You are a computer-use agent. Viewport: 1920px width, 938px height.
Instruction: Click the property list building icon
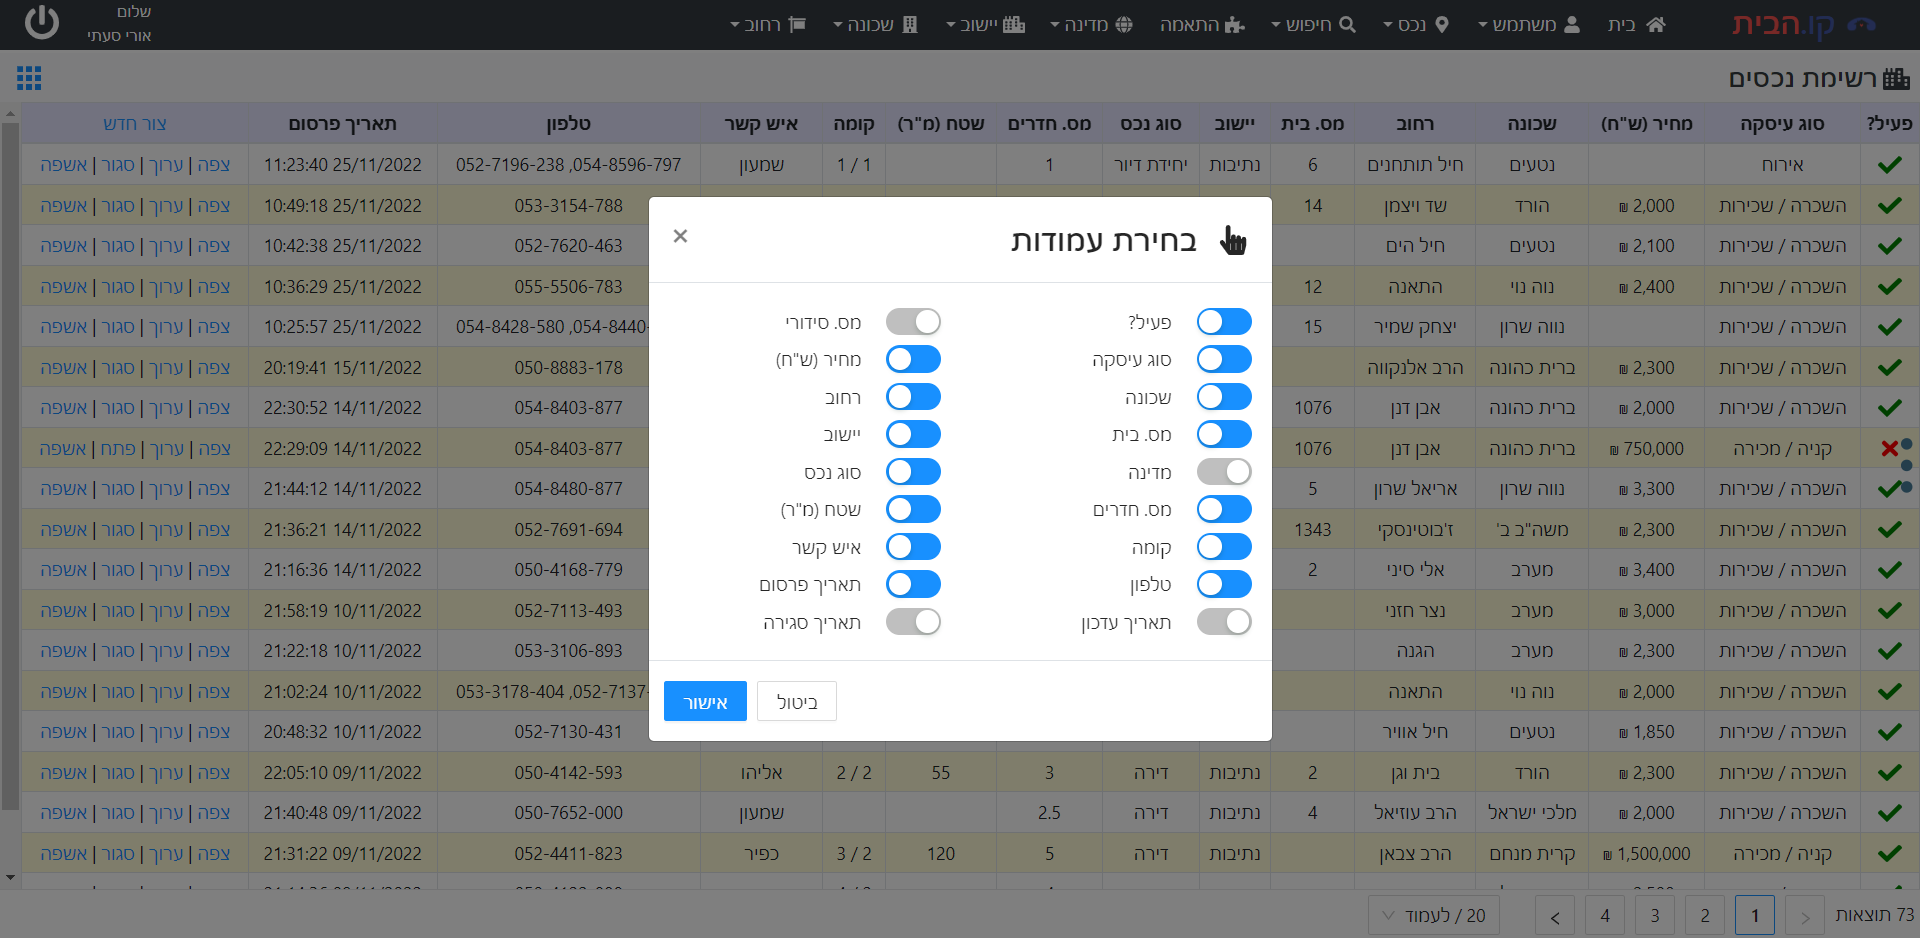[x=1896, y=78]
